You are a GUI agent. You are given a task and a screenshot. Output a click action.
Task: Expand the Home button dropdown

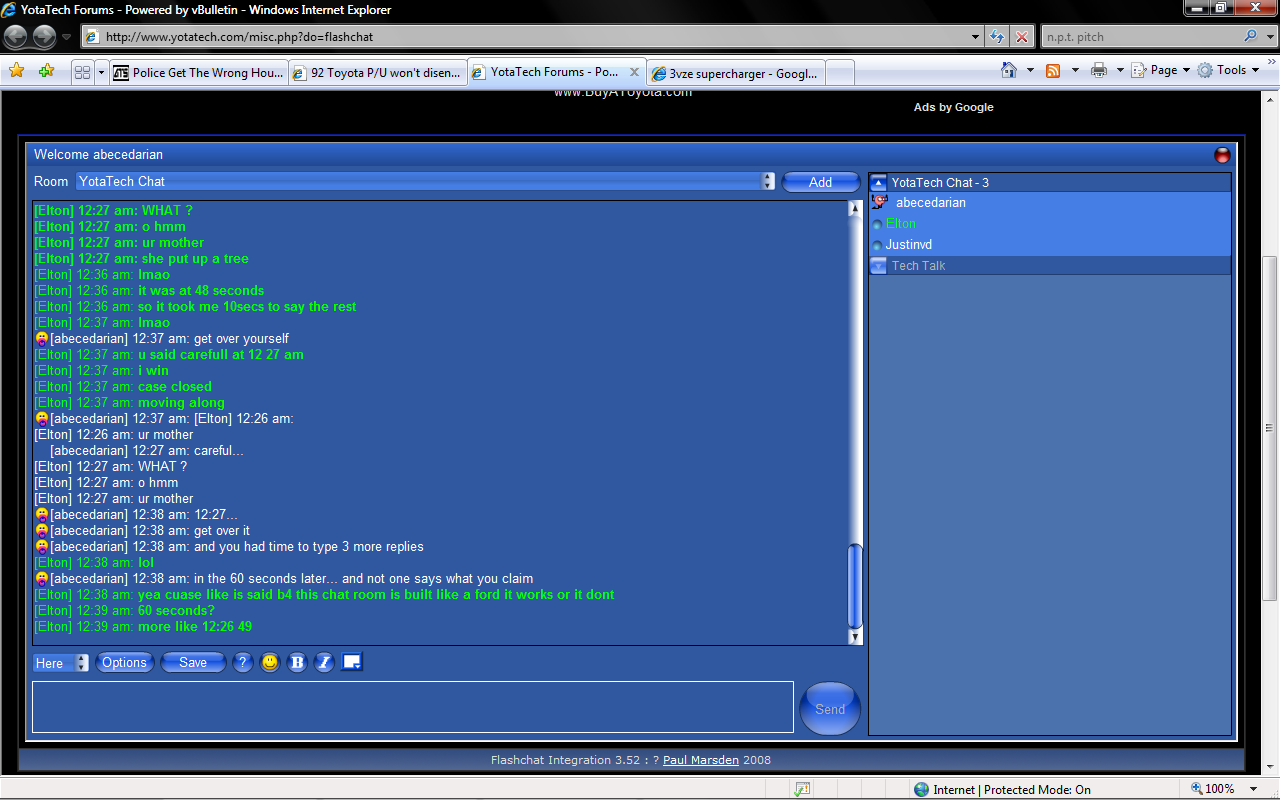(x=1030, y=70)
